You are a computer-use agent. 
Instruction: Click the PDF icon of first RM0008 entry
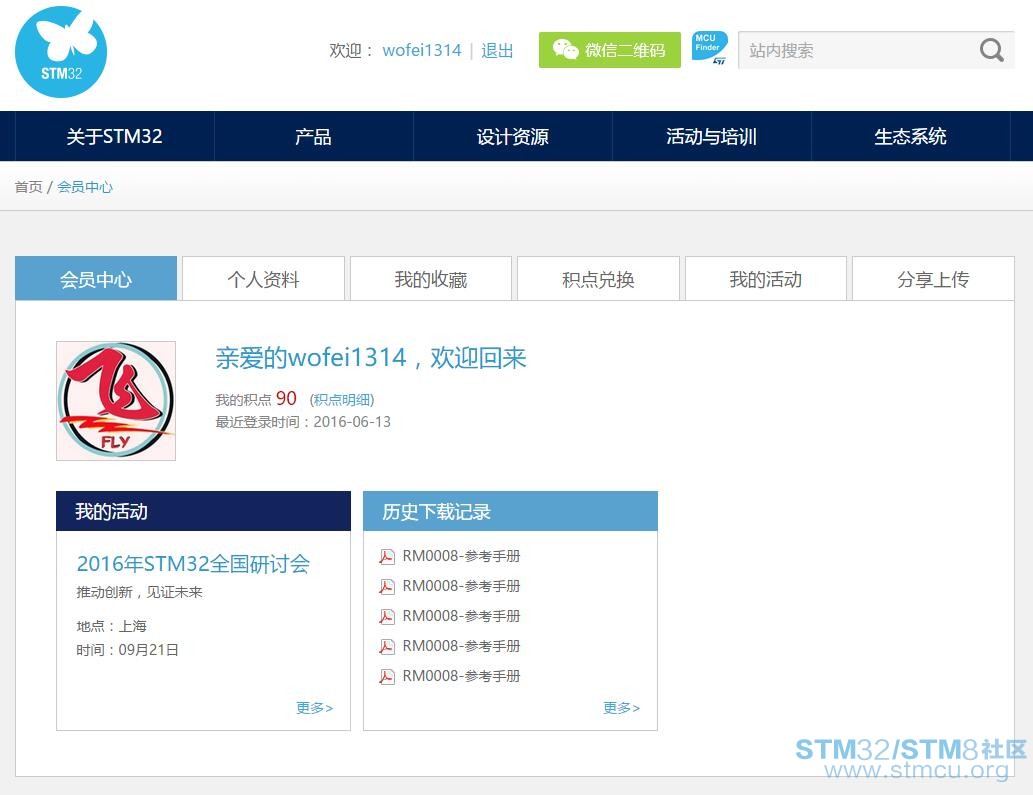tap(387, 557)
